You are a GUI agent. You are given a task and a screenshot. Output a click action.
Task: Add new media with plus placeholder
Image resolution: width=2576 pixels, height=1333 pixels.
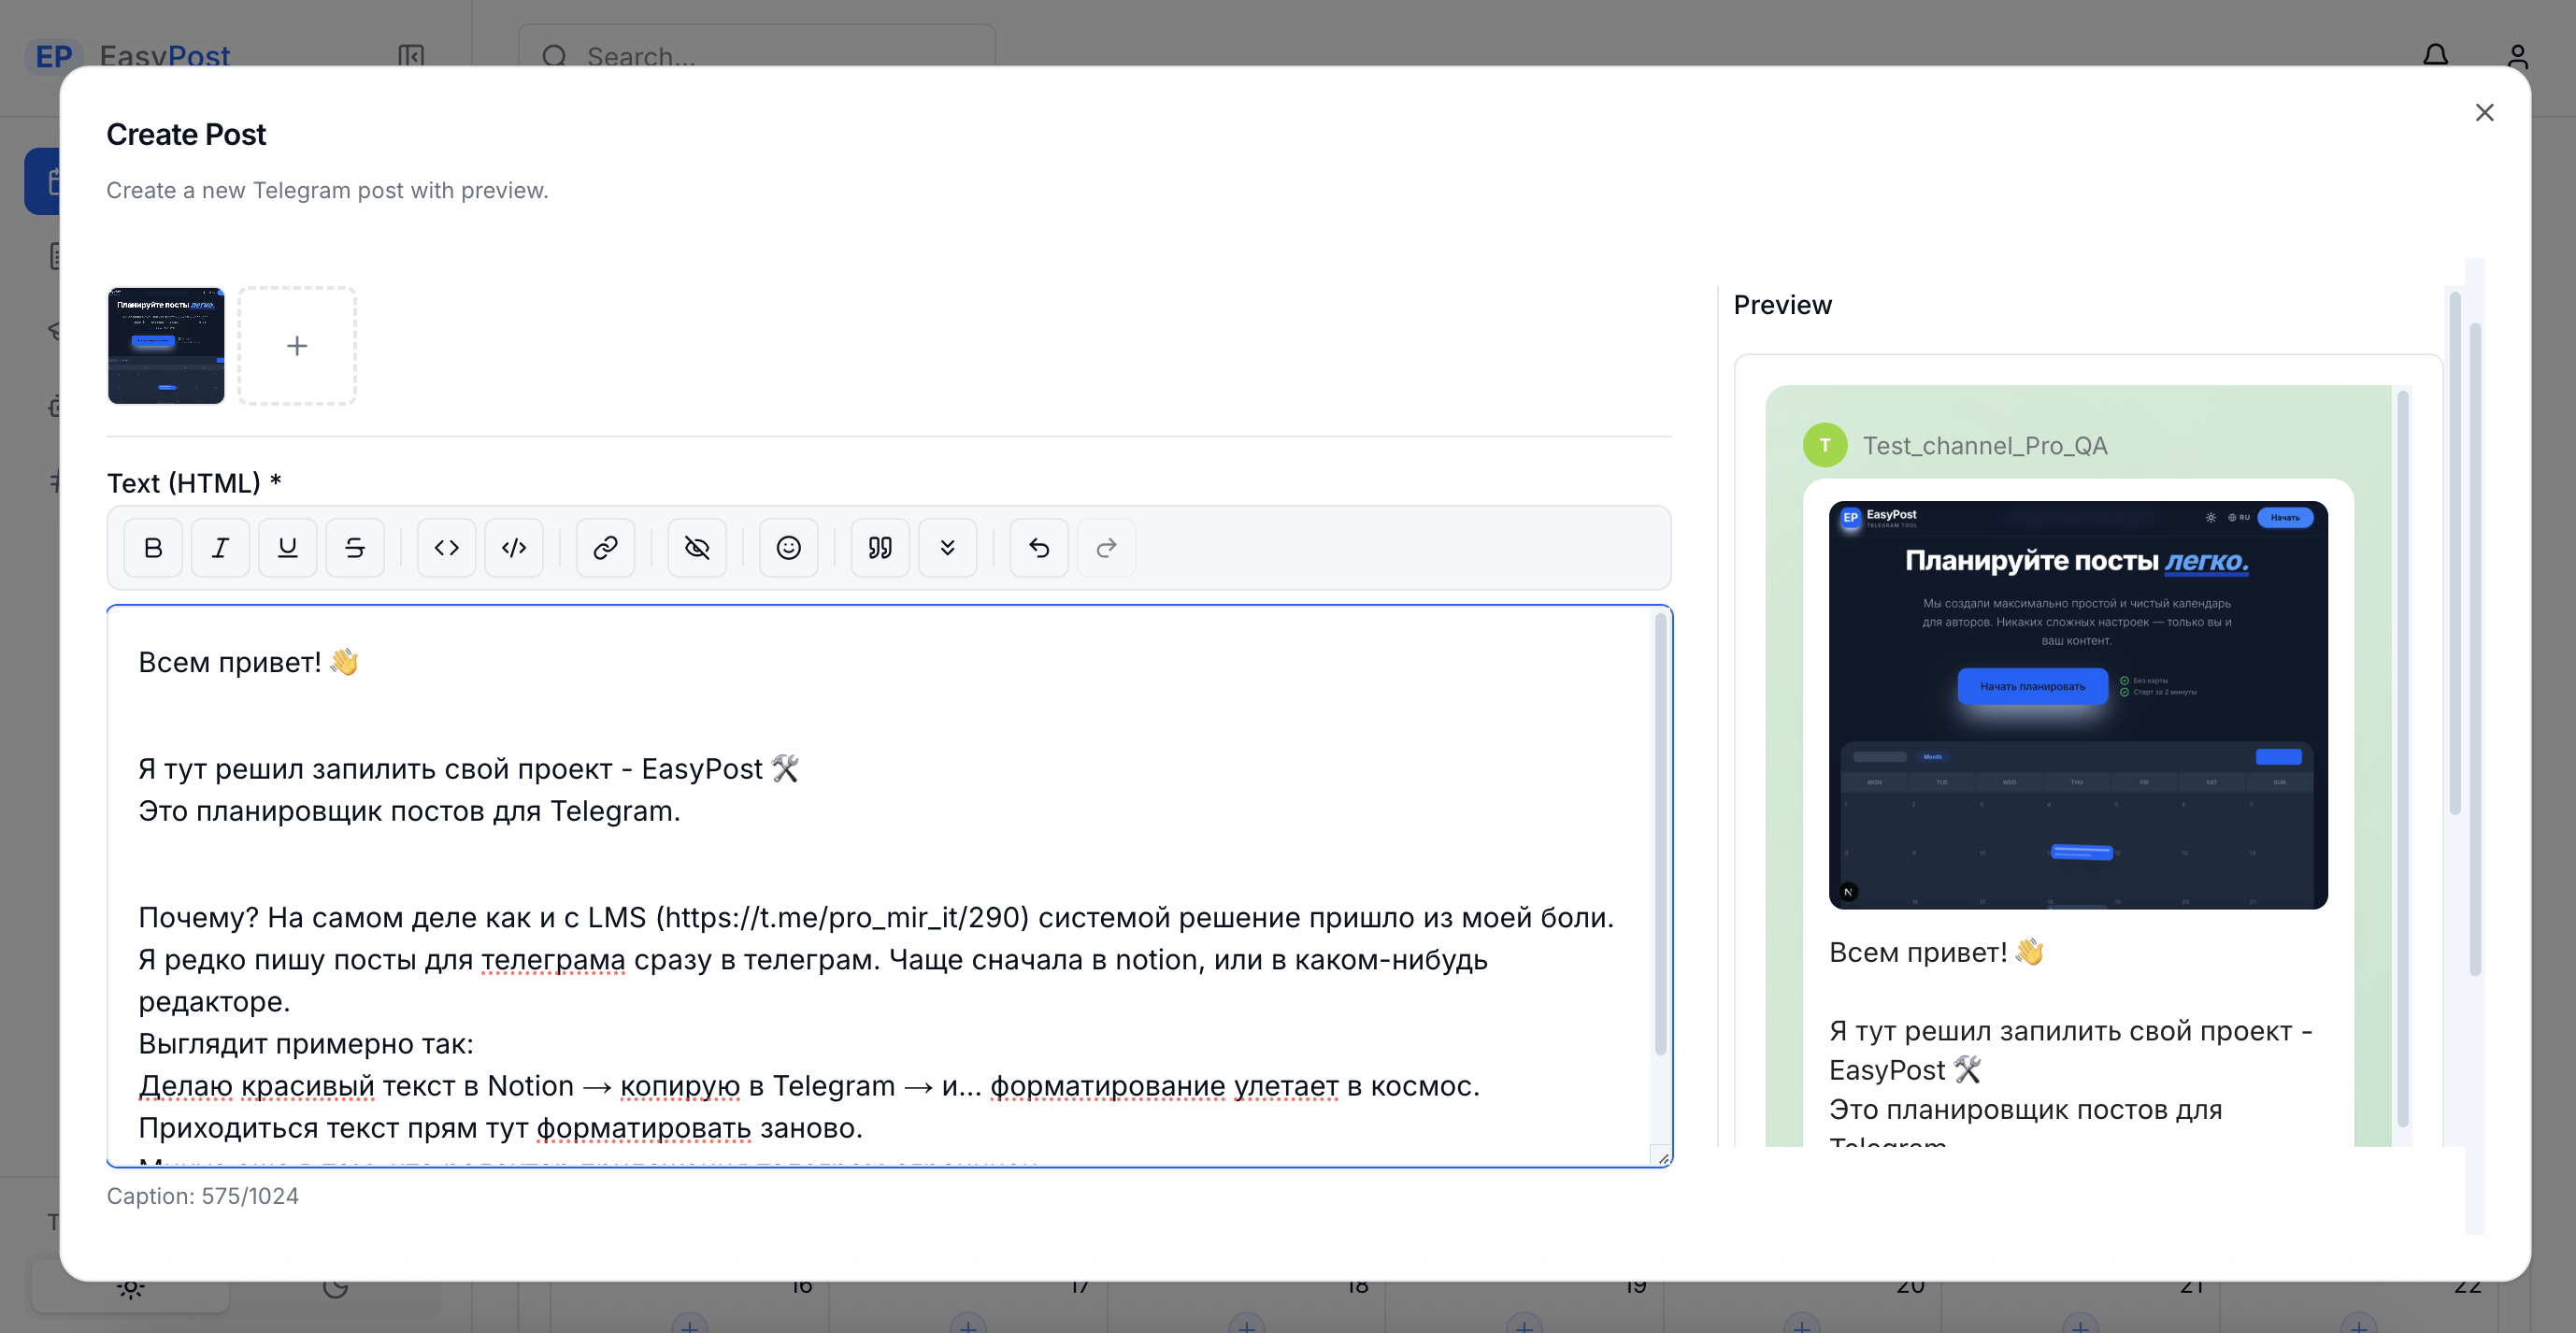(297, 346)
